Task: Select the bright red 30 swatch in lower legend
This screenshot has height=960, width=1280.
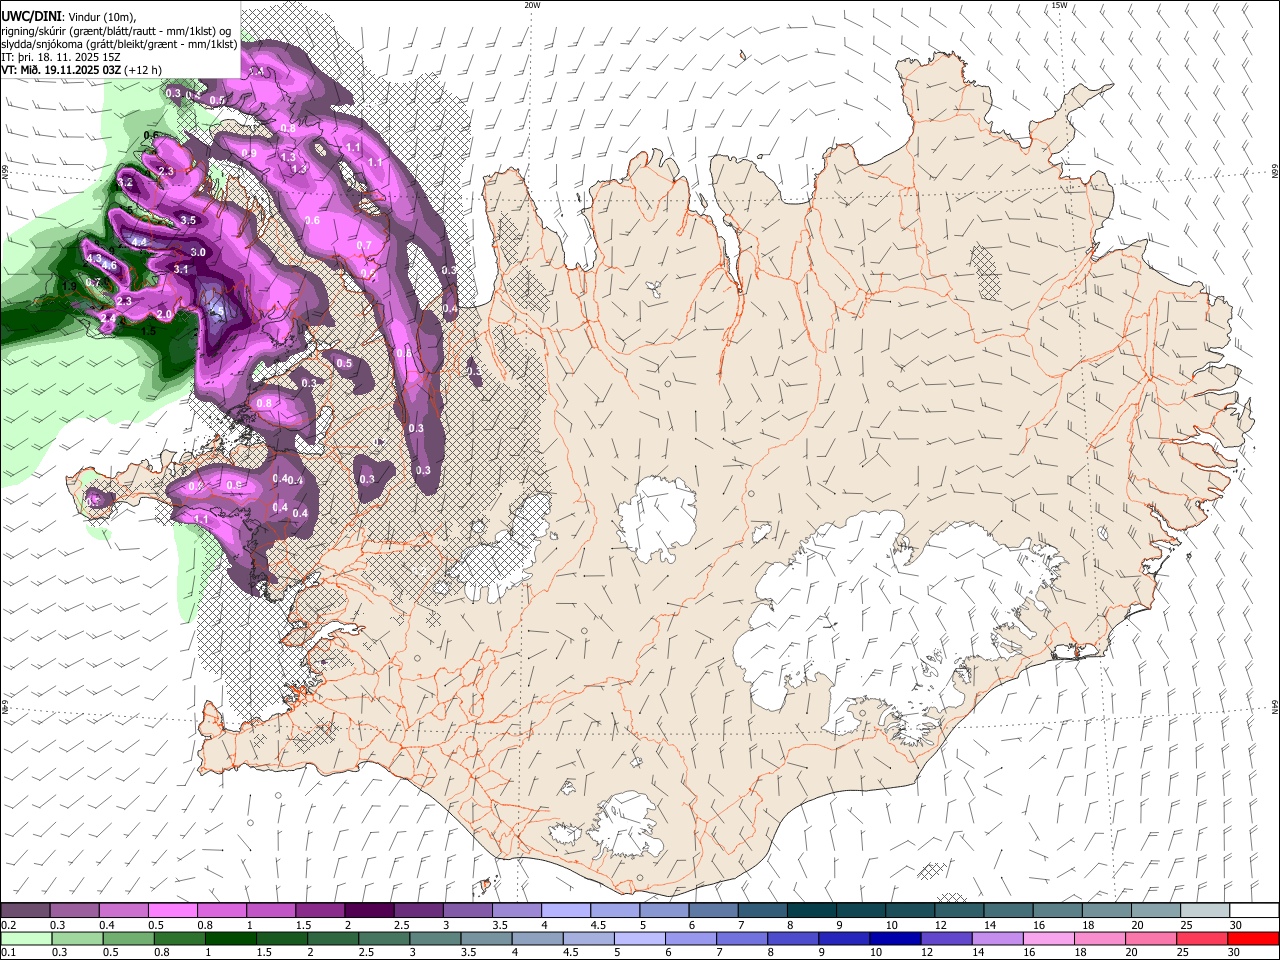Action: point(1252,939)
